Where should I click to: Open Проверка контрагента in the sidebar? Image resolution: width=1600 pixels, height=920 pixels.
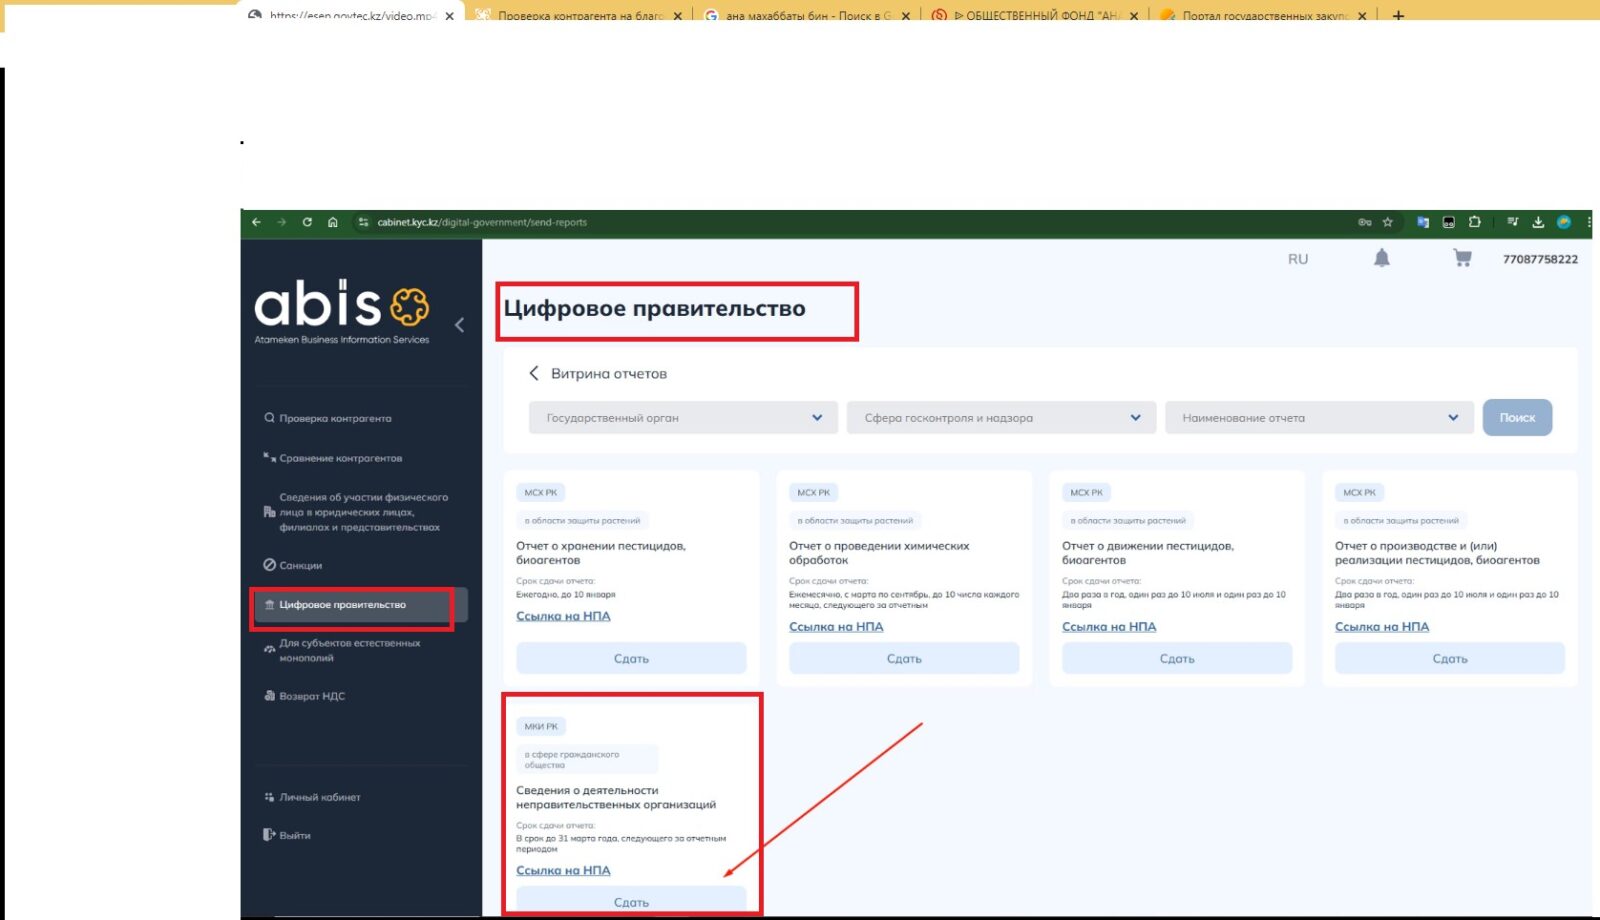point(335,418)
